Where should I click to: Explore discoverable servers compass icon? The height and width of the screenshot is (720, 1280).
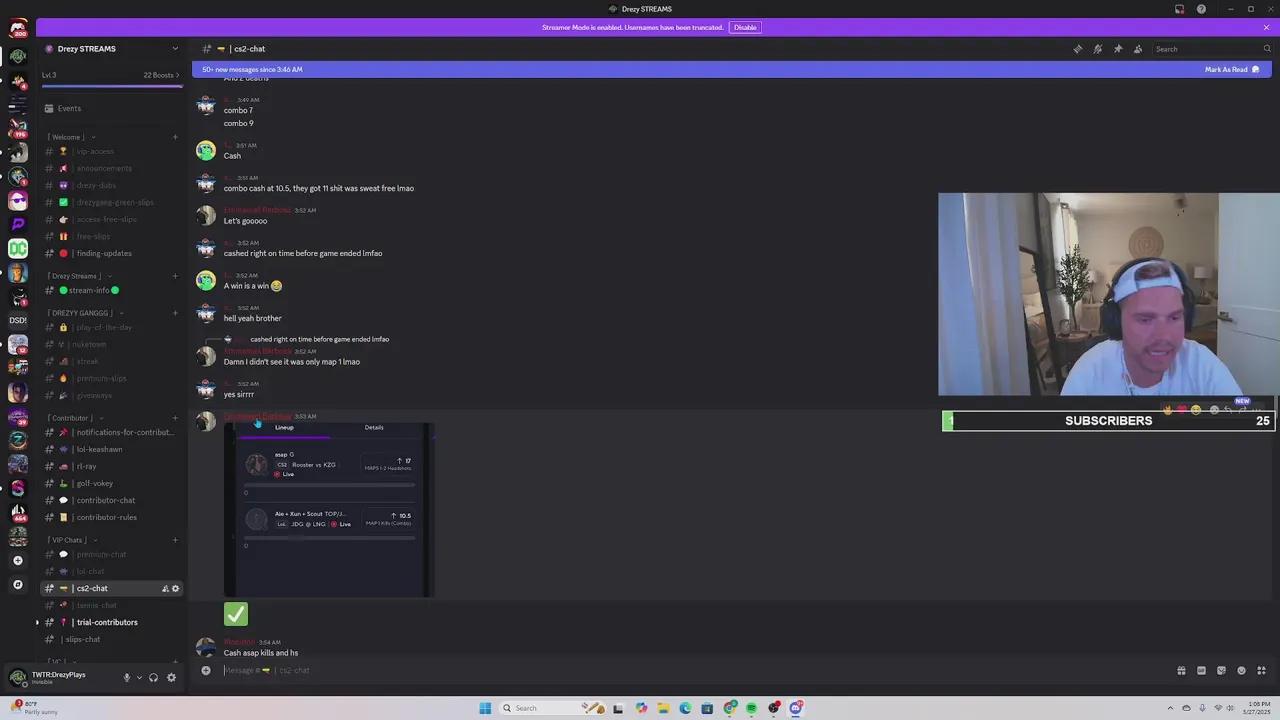coord(18,584)
